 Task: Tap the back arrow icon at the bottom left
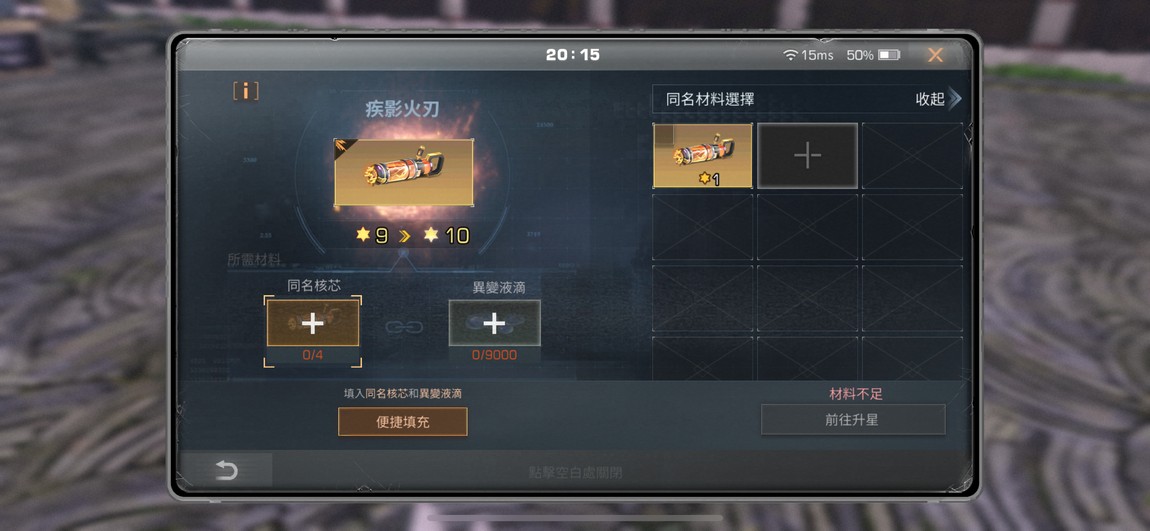[226, 470]
